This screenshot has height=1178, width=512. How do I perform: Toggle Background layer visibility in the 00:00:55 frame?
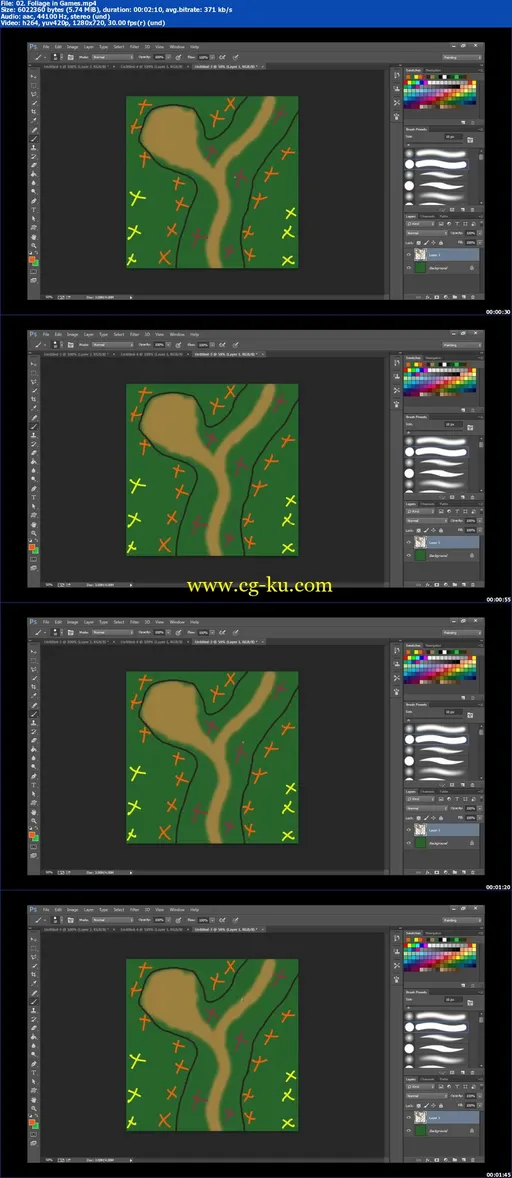click(x=408, y=555)
